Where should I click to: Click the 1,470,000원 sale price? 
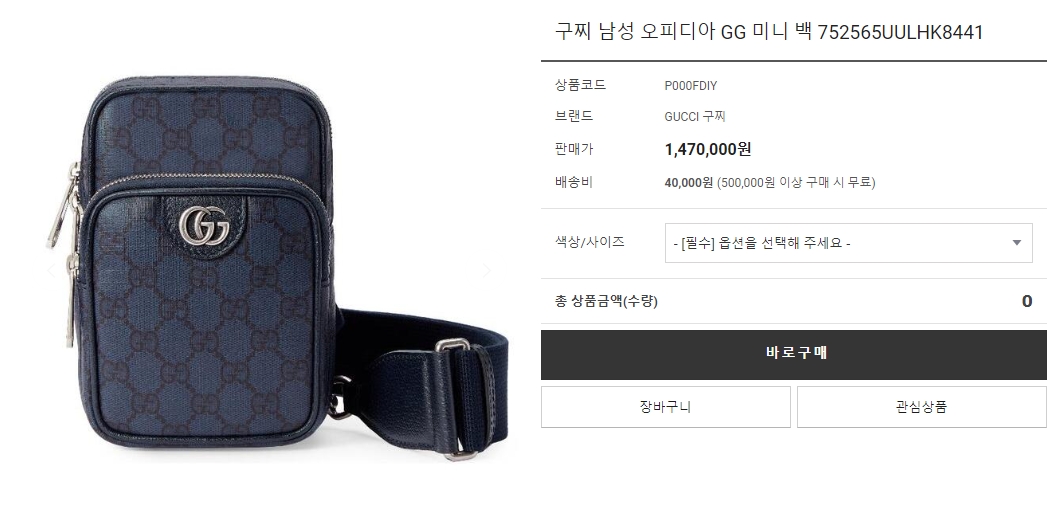(x=708, y=149)
